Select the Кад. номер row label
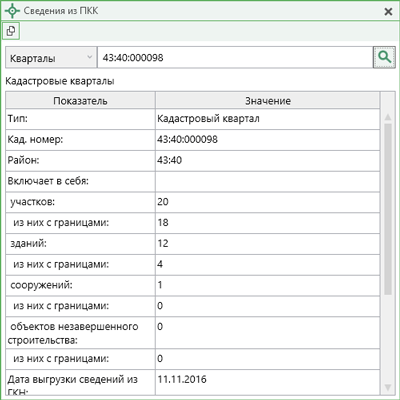Image resolution: width=400 pixels, height=400 pixels. coord(80,140)
